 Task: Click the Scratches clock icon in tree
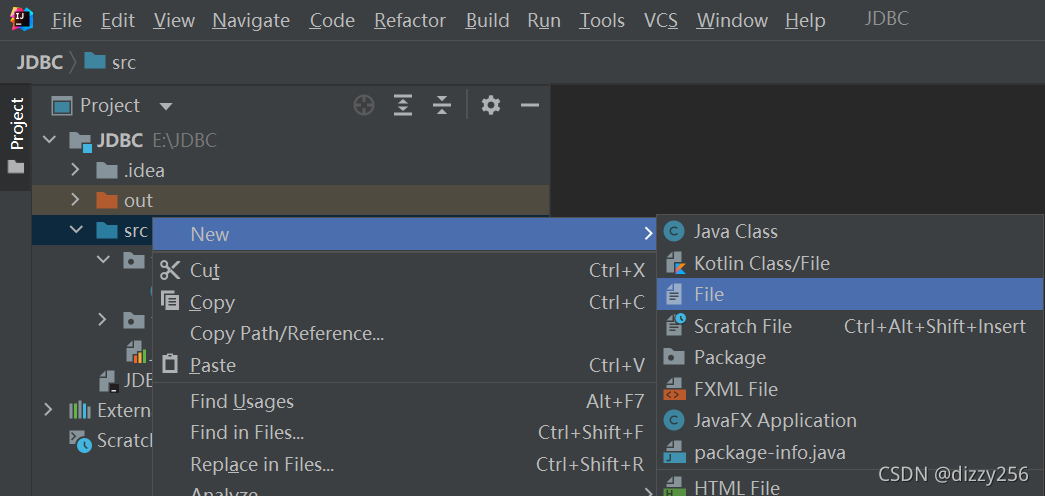click(81, 441)
